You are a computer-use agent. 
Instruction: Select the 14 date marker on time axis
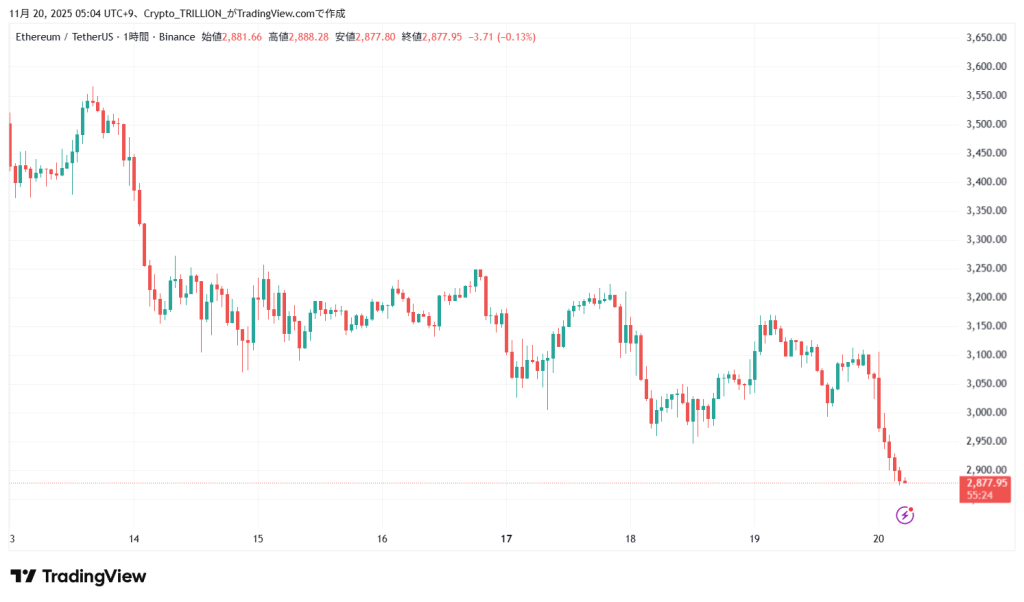134,539
